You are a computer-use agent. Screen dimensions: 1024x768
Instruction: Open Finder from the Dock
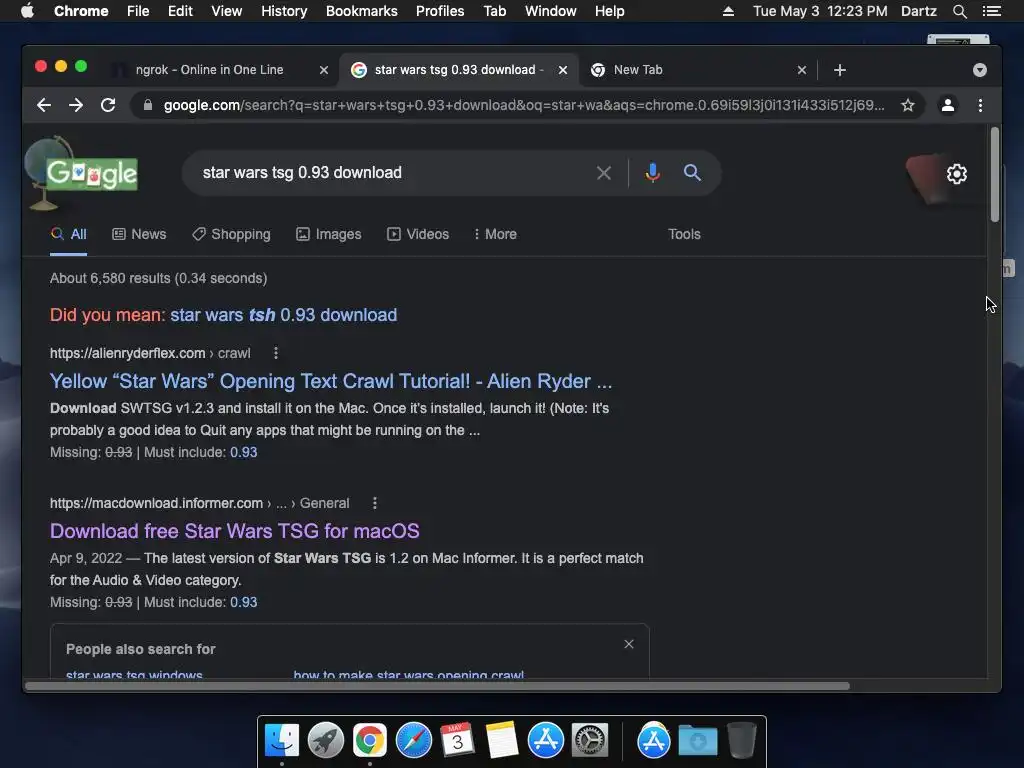(282, 741)
